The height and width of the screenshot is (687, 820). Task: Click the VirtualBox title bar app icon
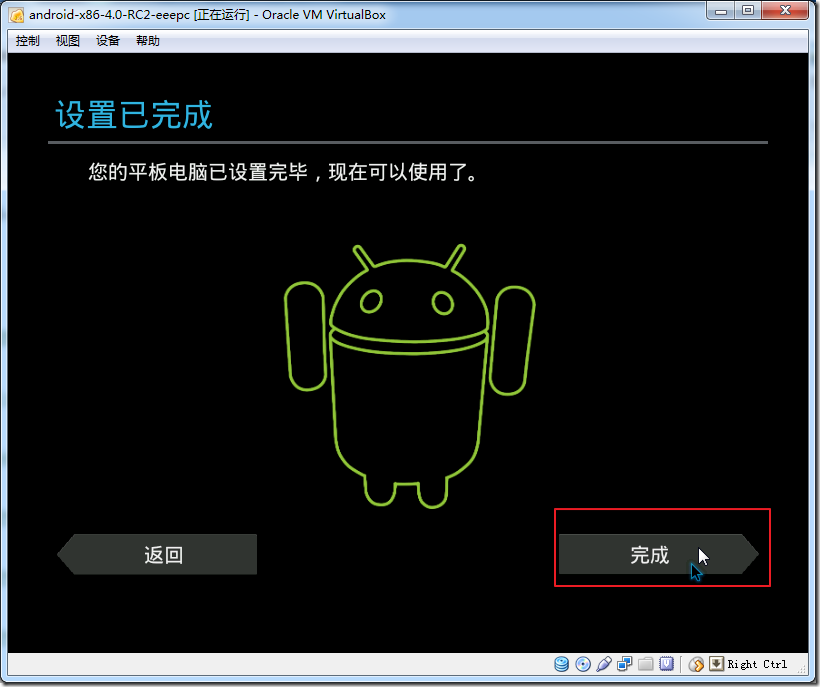pos(17,15)
